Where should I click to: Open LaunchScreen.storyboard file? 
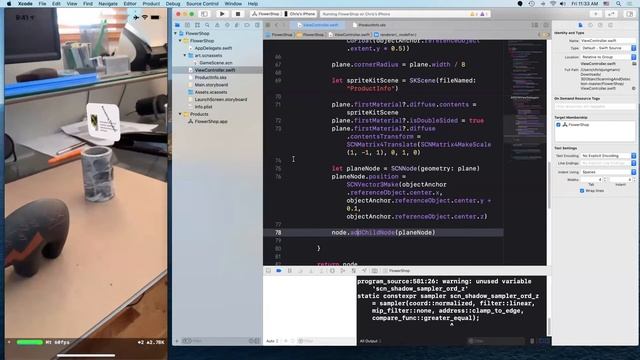pyautogui.click(x=220, y=100)
